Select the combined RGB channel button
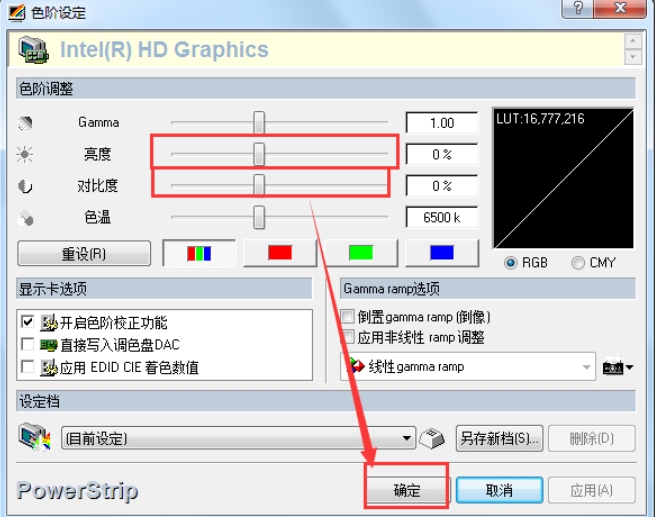 [x=199, y=253]
